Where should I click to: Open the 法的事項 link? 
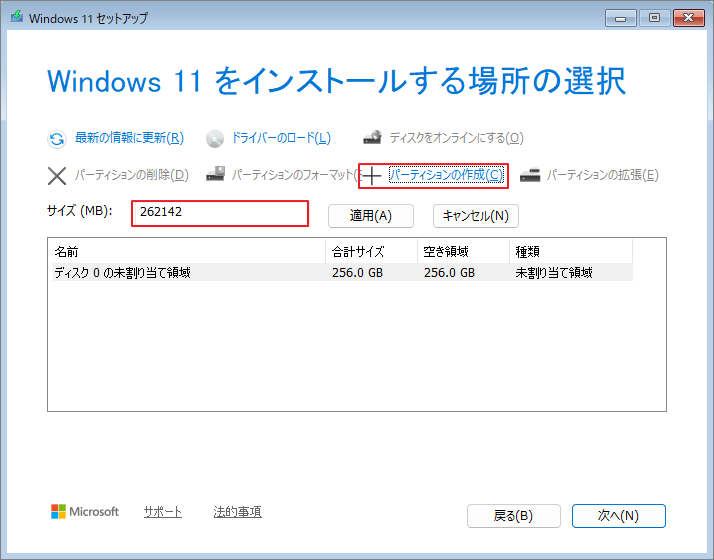click(x=237, y=512)
